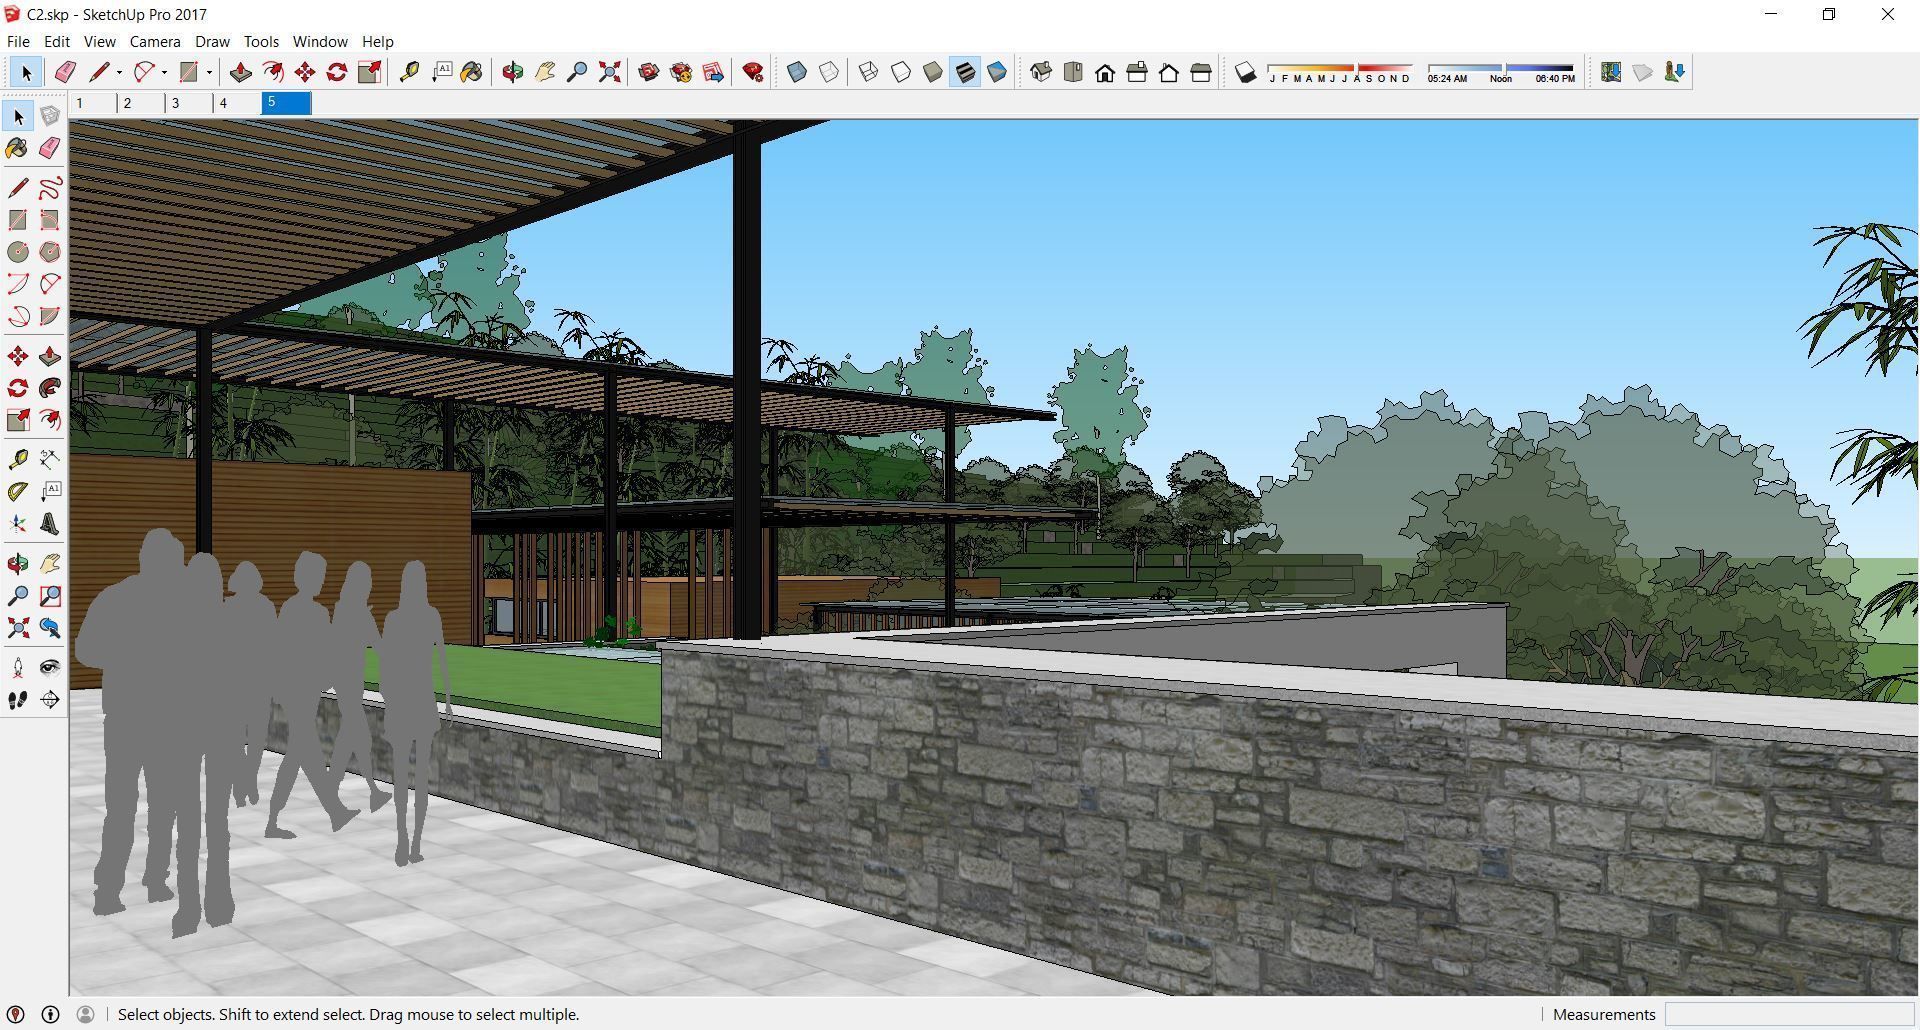Enable Shaded With Textures style

tap(965, 72)
